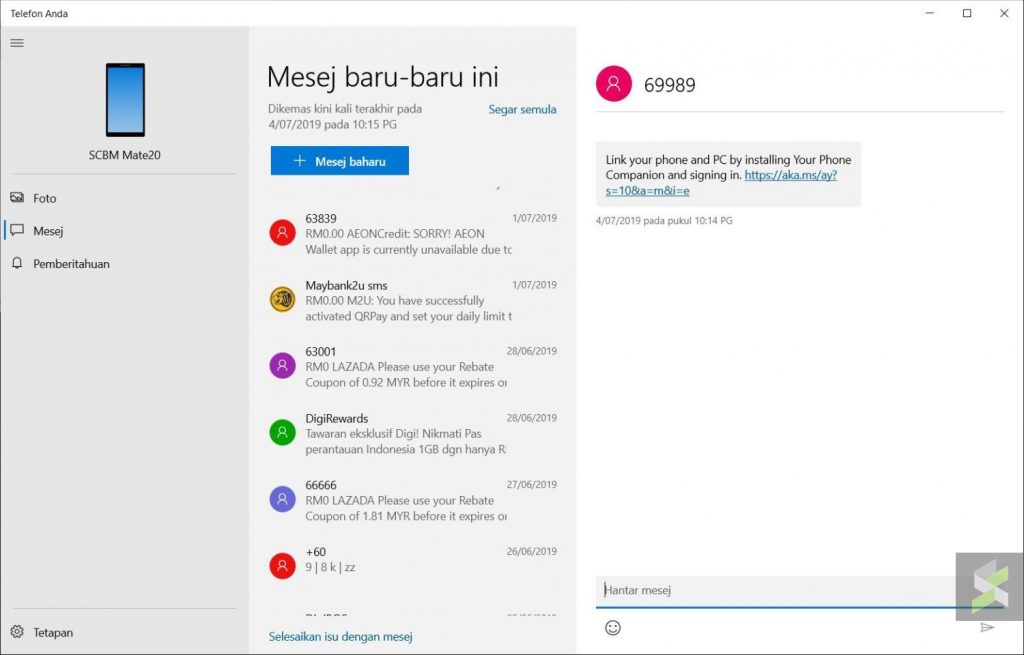Close the Telefon Anda window
This screenshot has height=655, width=1024.
pyautogui.click(x=1004, y=13)
